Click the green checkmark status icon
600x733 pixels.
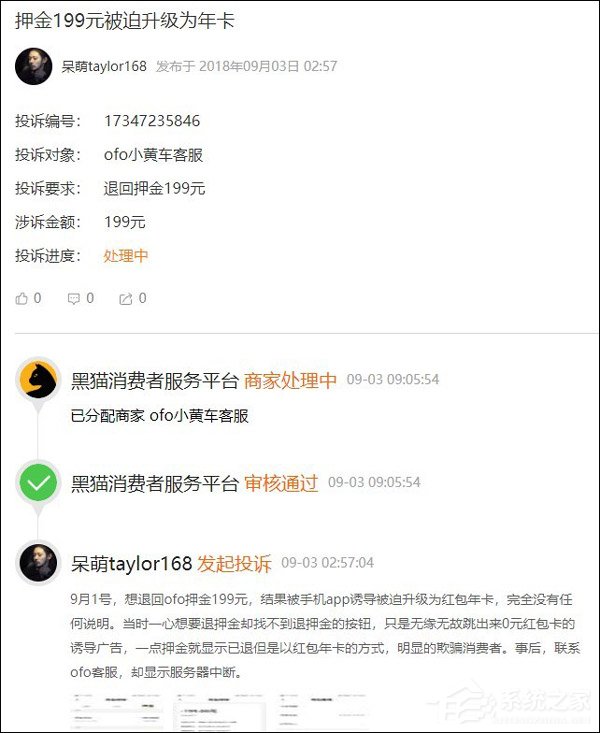click(38, 482)
